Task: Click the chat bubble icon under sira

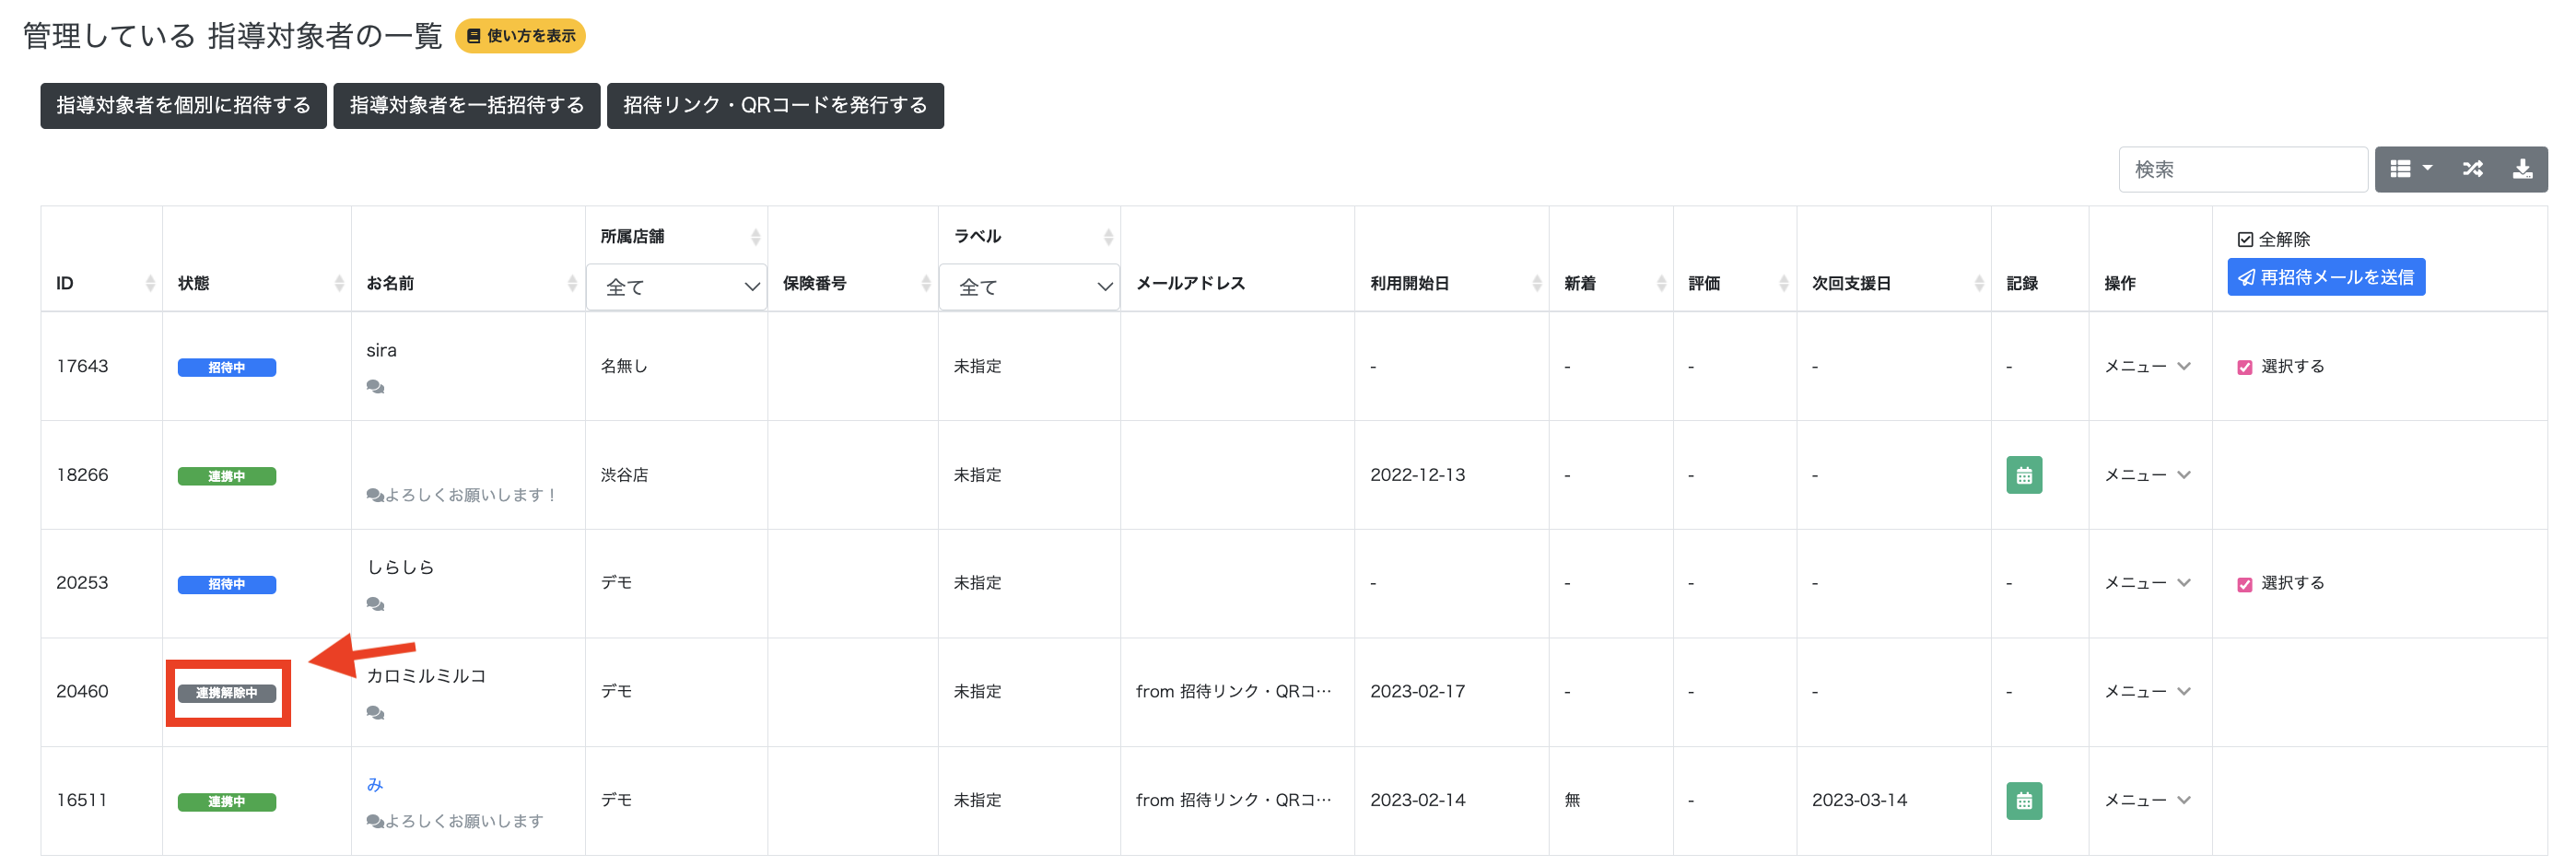Action: click(375, 387)
